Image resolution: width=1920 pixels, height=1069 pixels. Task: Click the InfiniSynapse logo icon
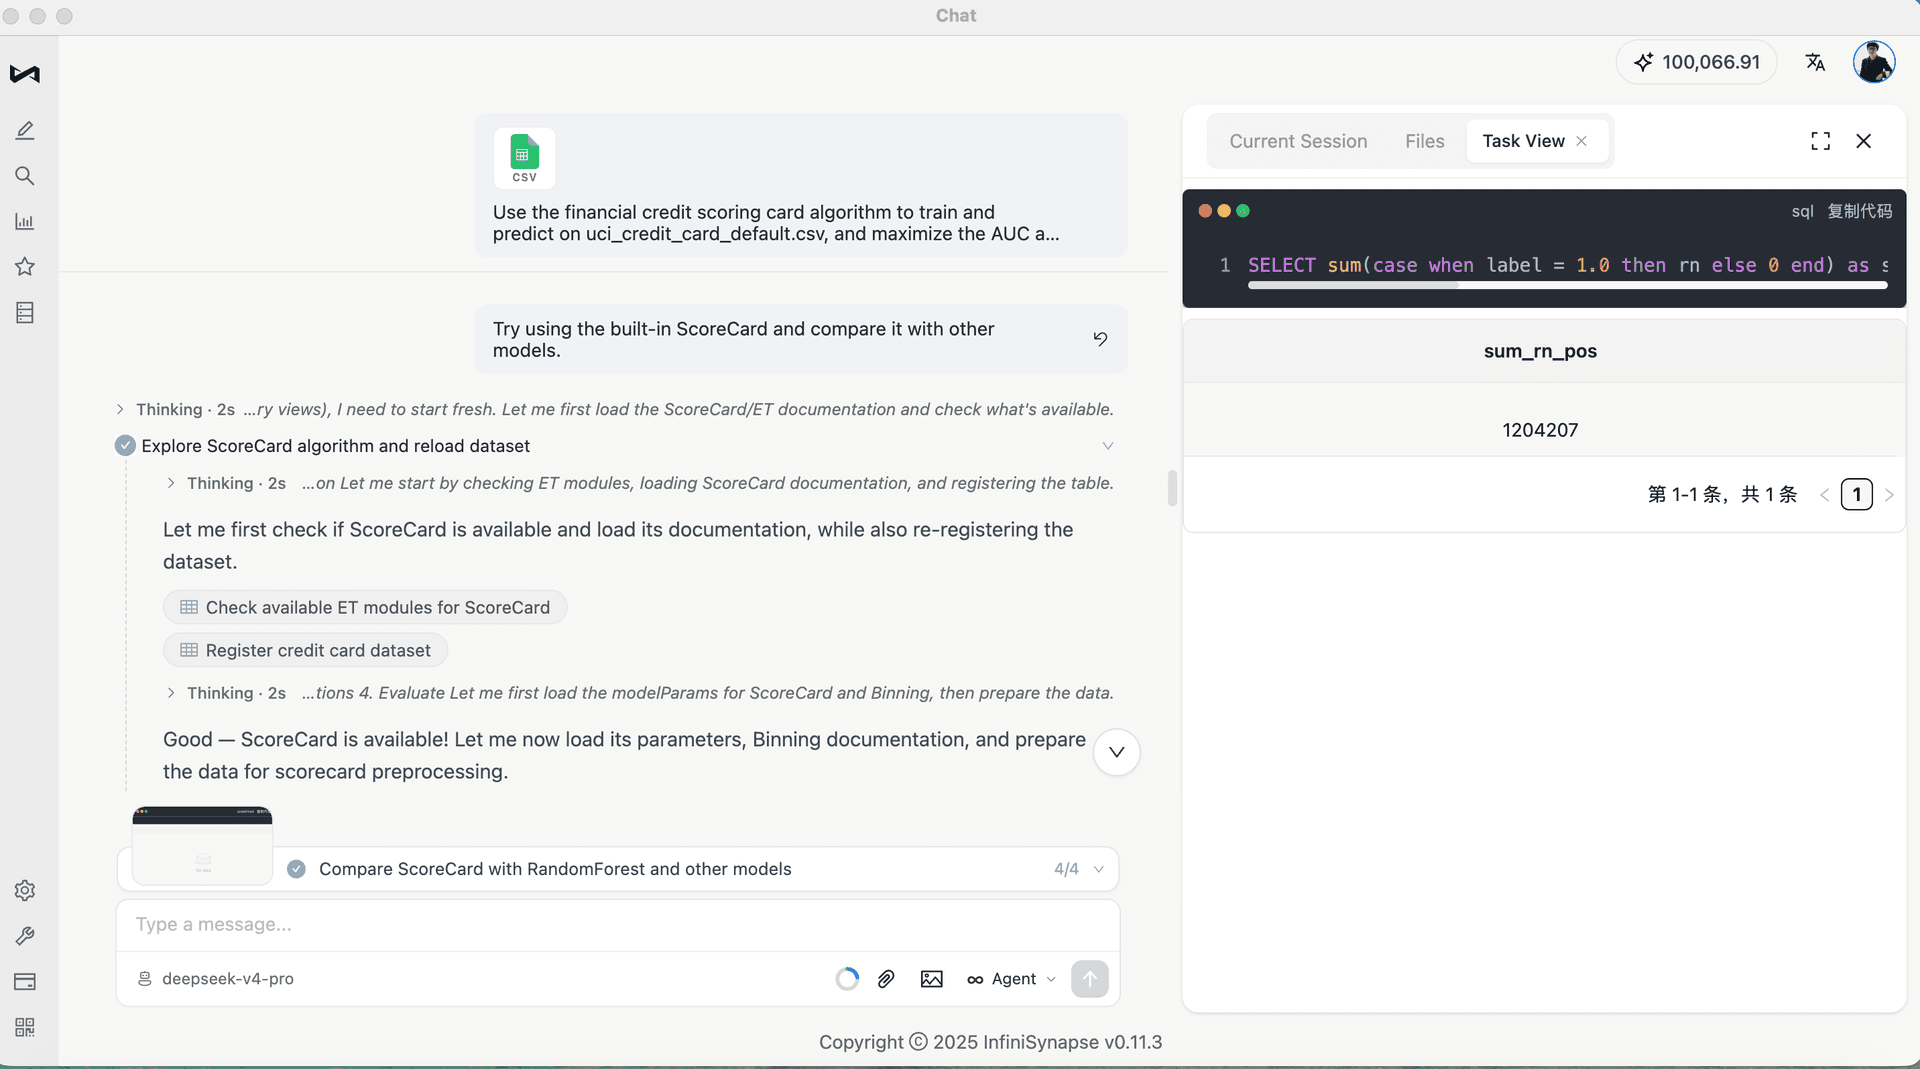click(x=25, y=74)
